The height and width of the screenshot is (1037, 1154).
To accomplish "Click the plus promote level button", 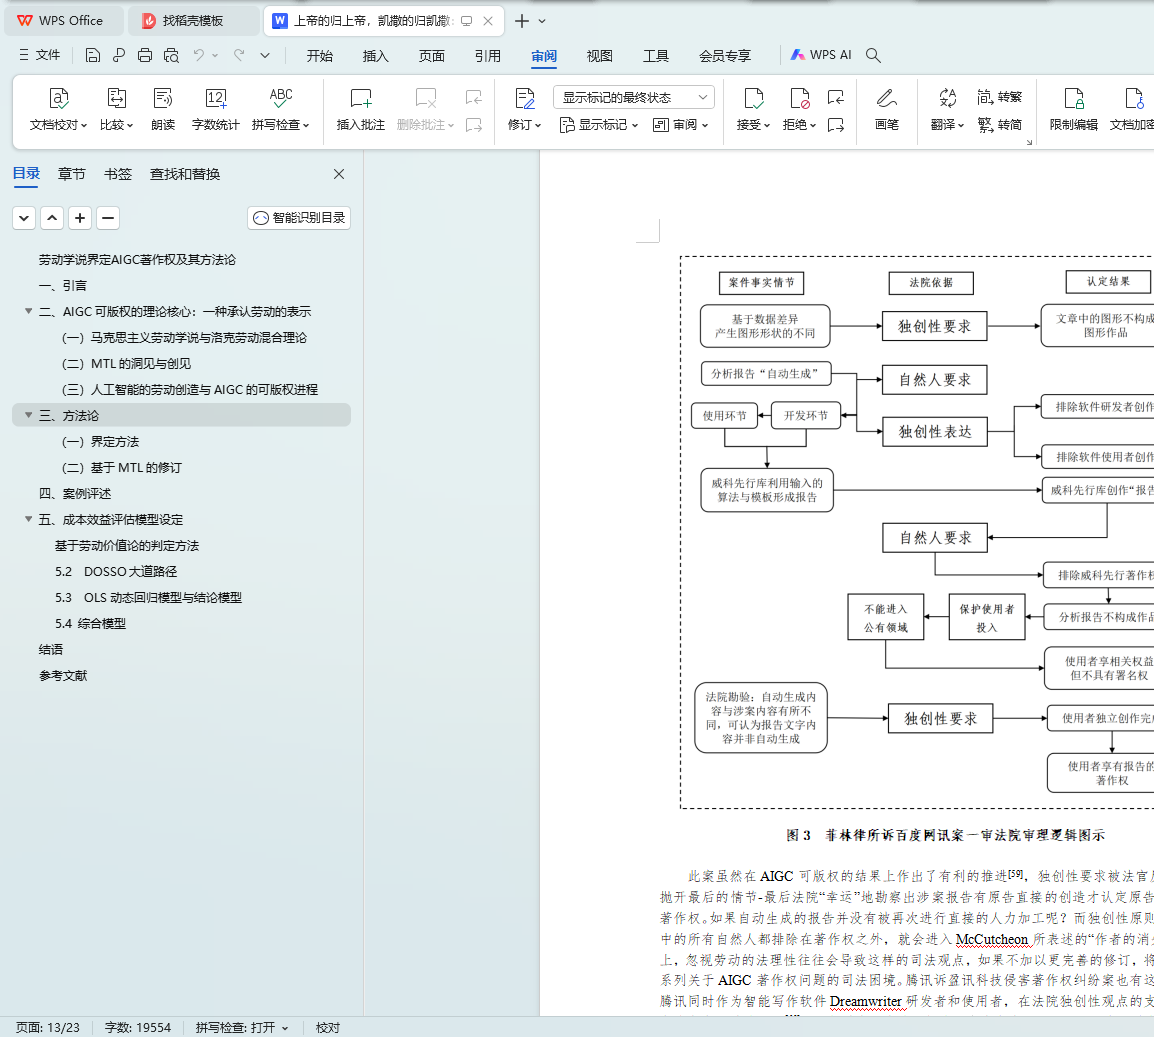I will pos(80,218).
